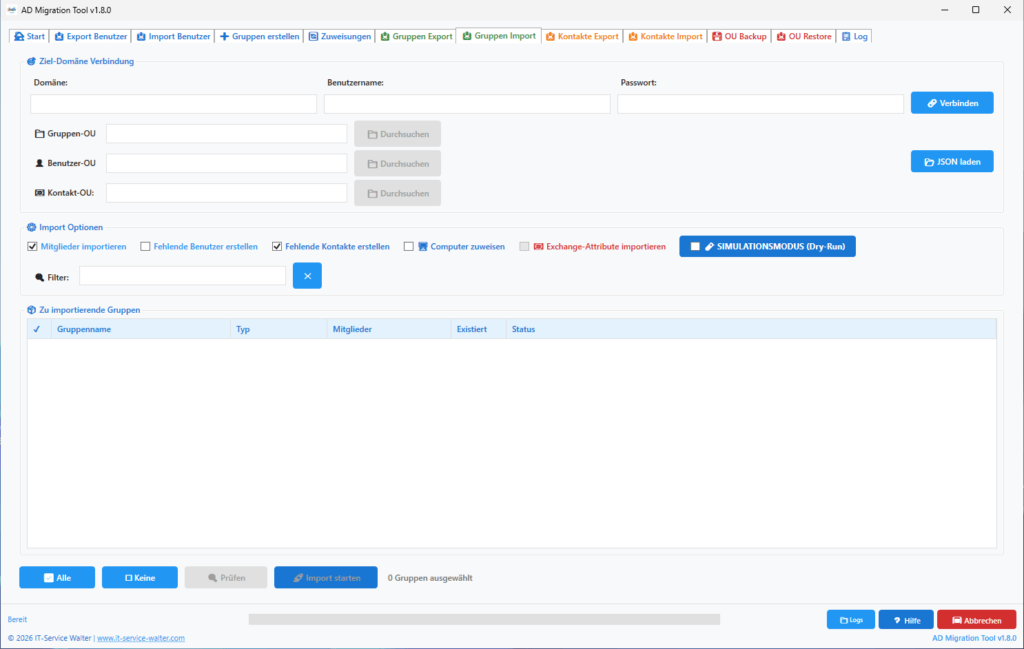This screenshot has height=649, width=1024.
Task: Click the Gruppen-OU folder icon
Action: [x=39, y=134]
